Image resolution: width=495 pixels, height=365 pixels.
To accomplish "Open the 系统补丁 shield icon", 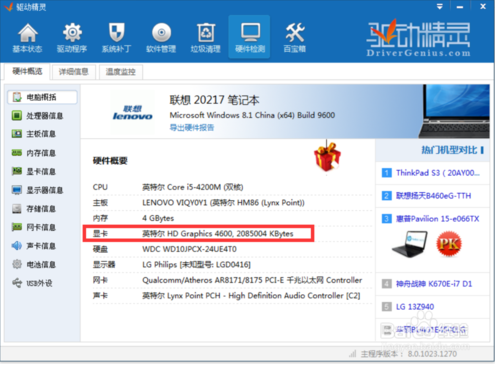I will coord(116,38).
